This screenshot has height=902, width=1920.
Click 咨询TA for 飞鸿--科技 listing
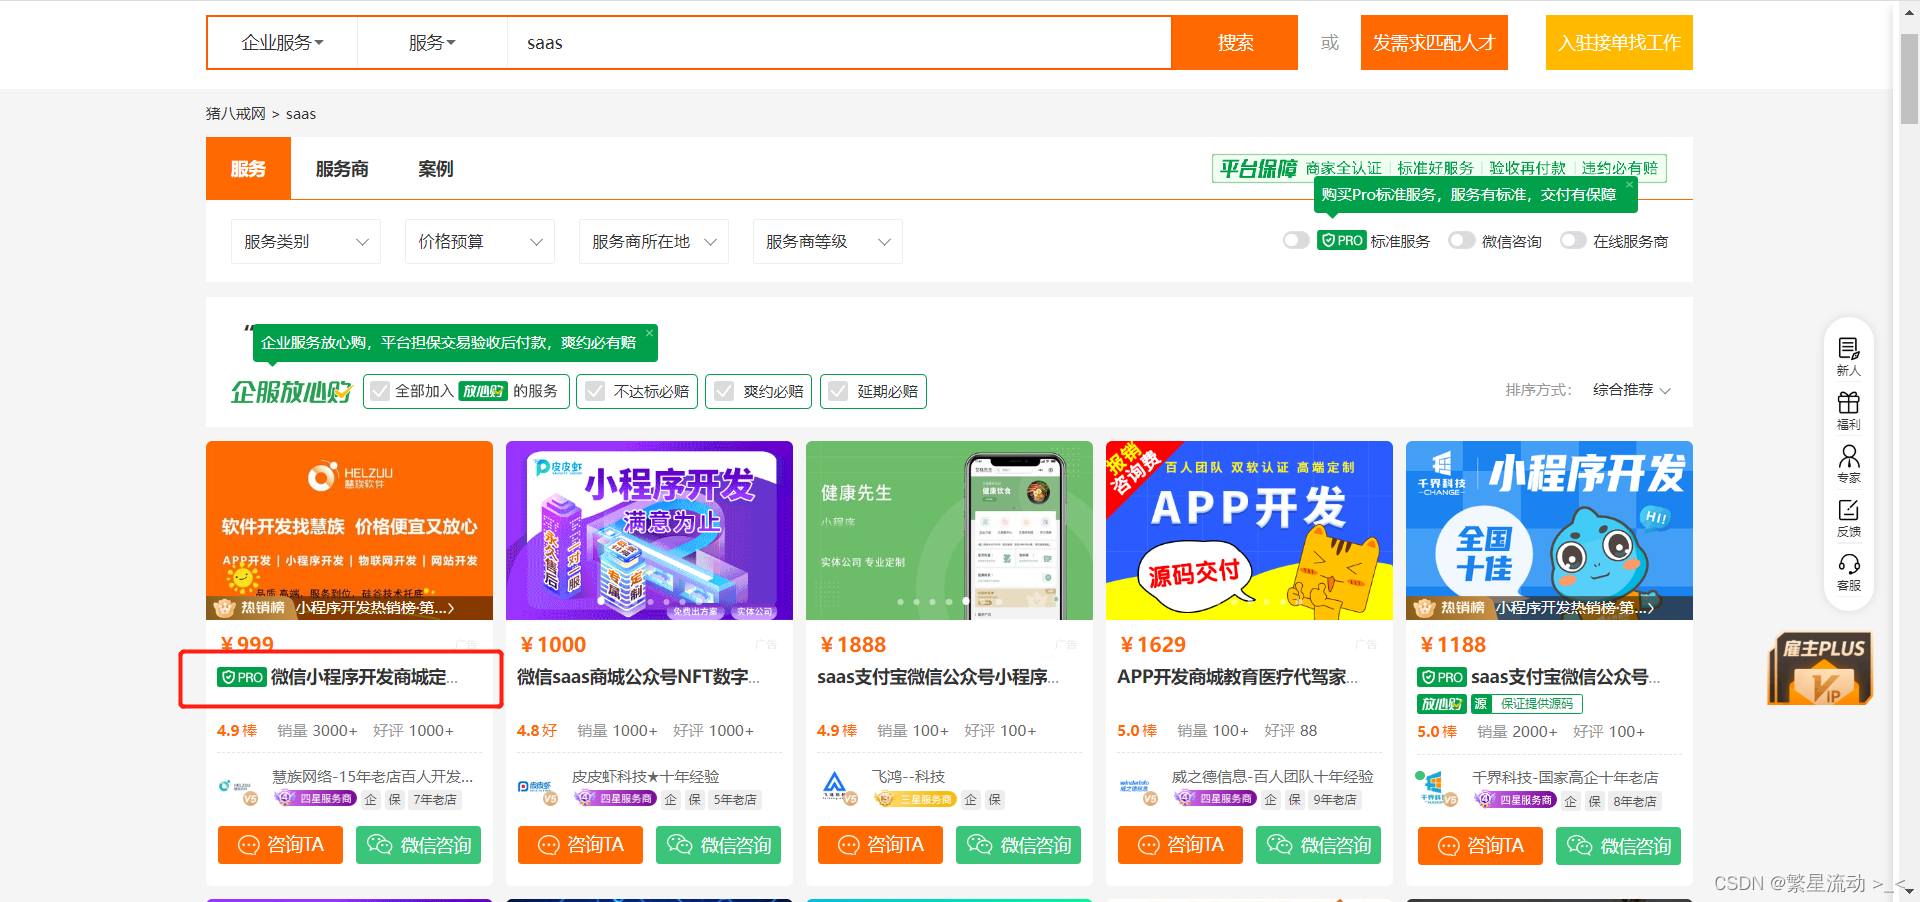[x=880, y=845]
